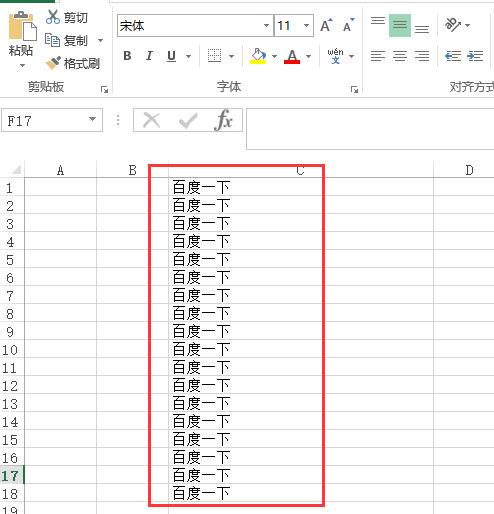
Task: Select cell C9 containing 百度一下
Action: point(301,331)
